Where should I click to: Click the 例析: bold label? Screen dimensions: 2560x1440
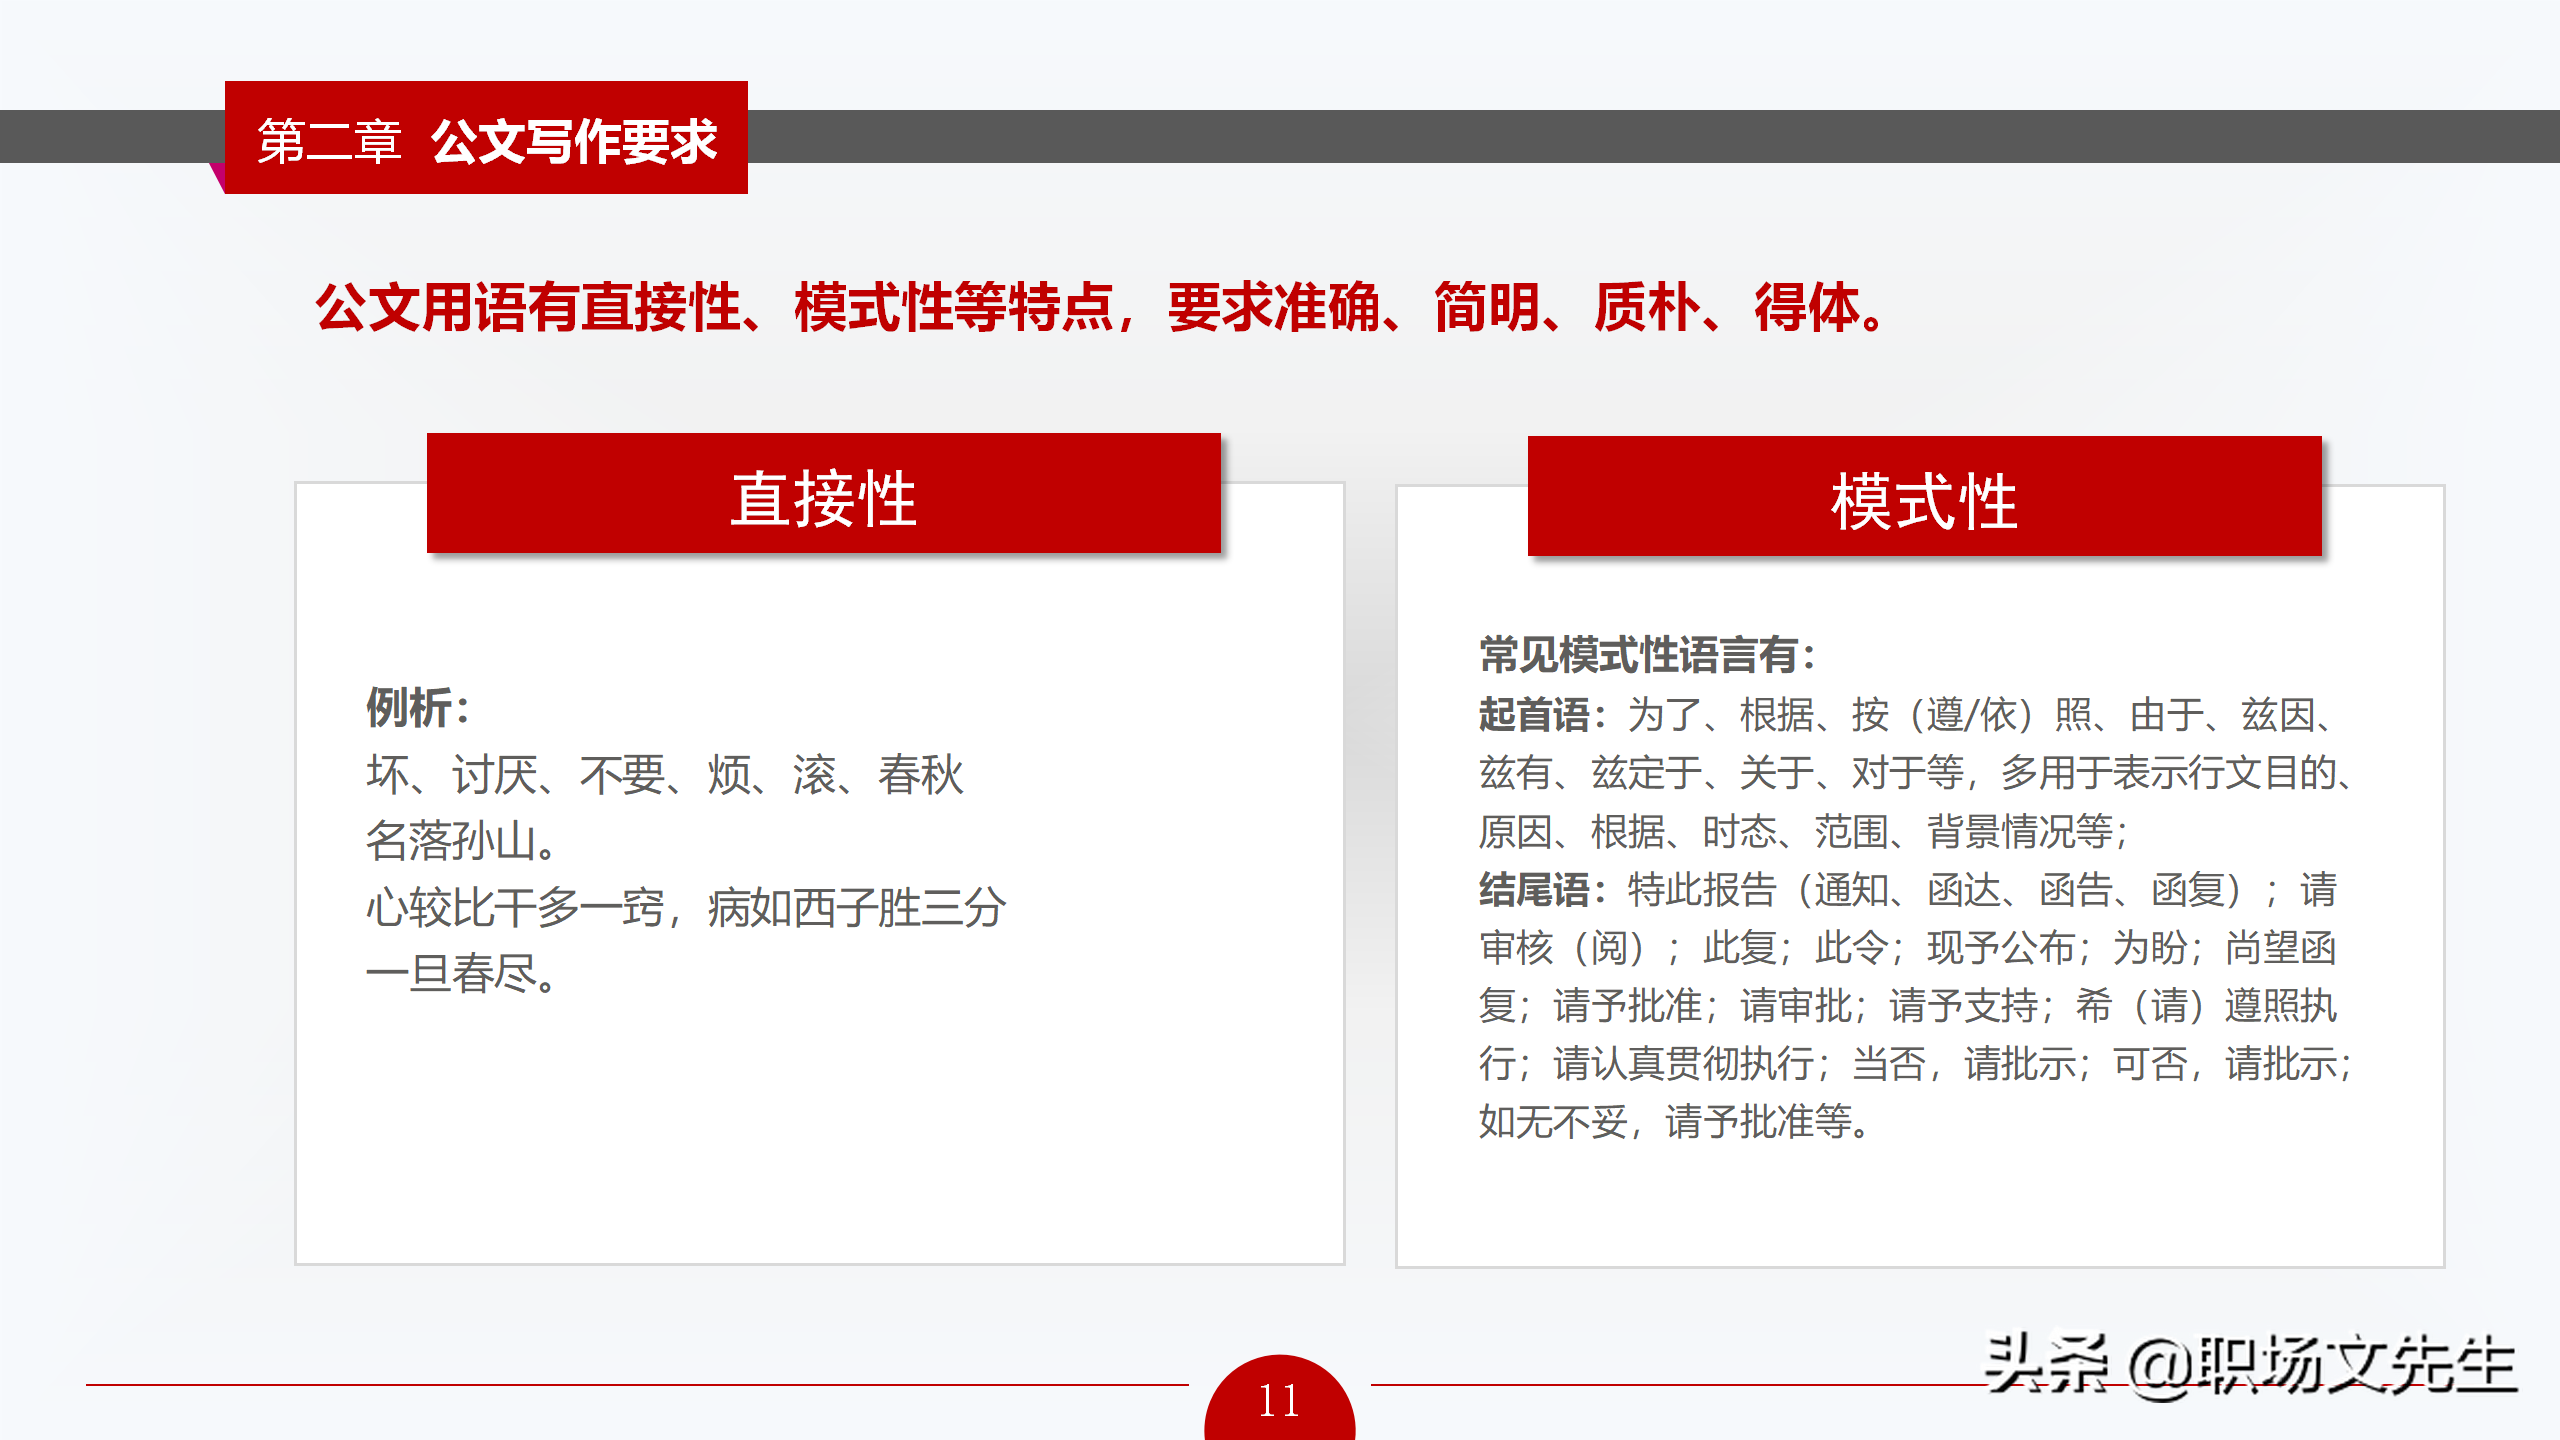(x=417, y=708)
